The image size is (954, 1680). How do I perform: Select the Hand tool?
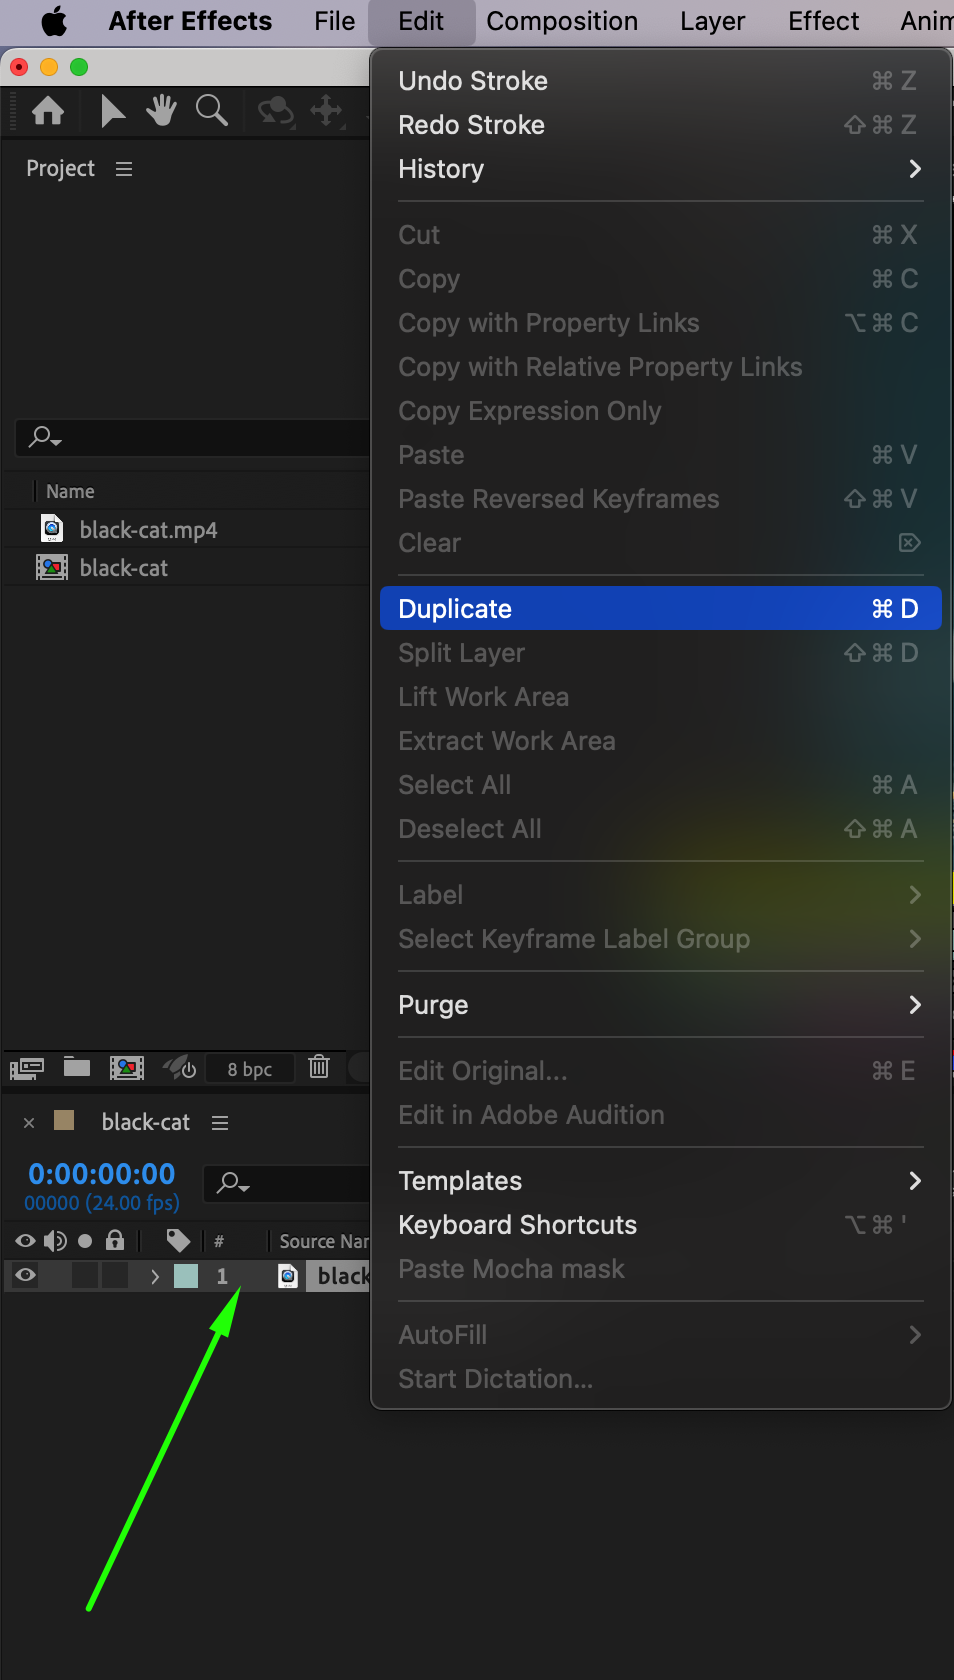(x=161, y=111)
